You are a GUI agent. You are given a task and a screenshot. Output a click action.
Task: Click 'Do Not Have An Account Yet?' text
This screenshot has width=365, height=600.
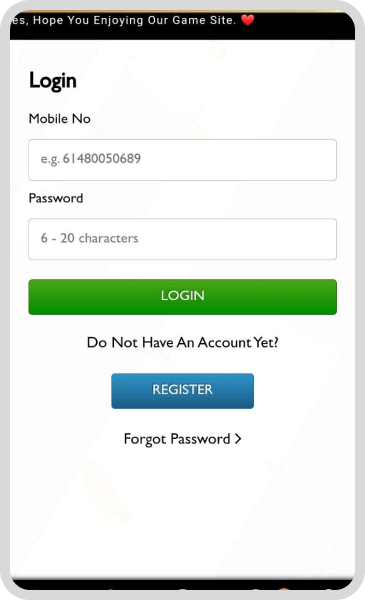tap(182, 342)
